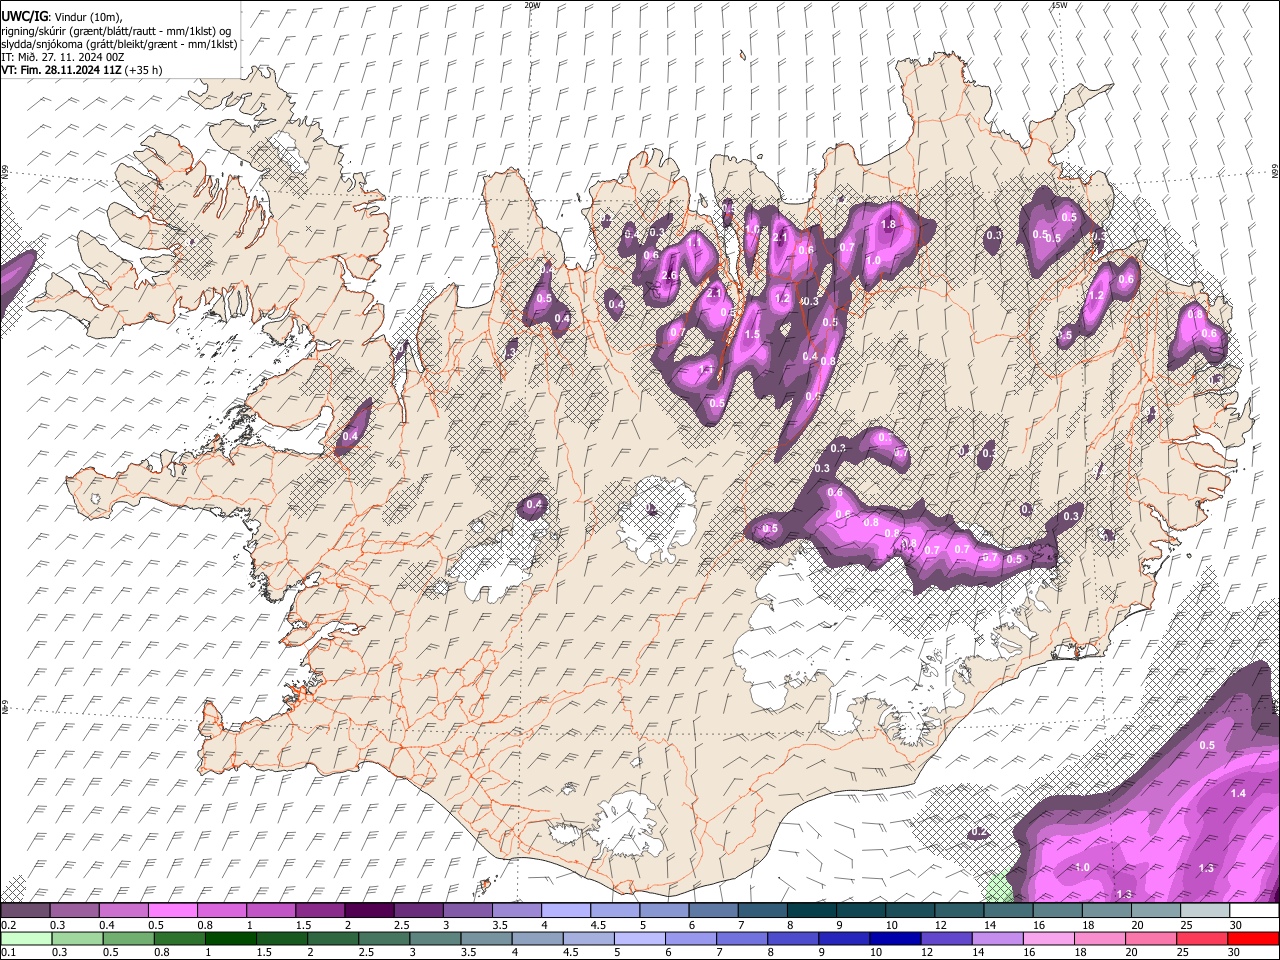1280x960 pixels.
Task: Select the darkest purple 2 snow legend swatch
Action: [369, 910]
